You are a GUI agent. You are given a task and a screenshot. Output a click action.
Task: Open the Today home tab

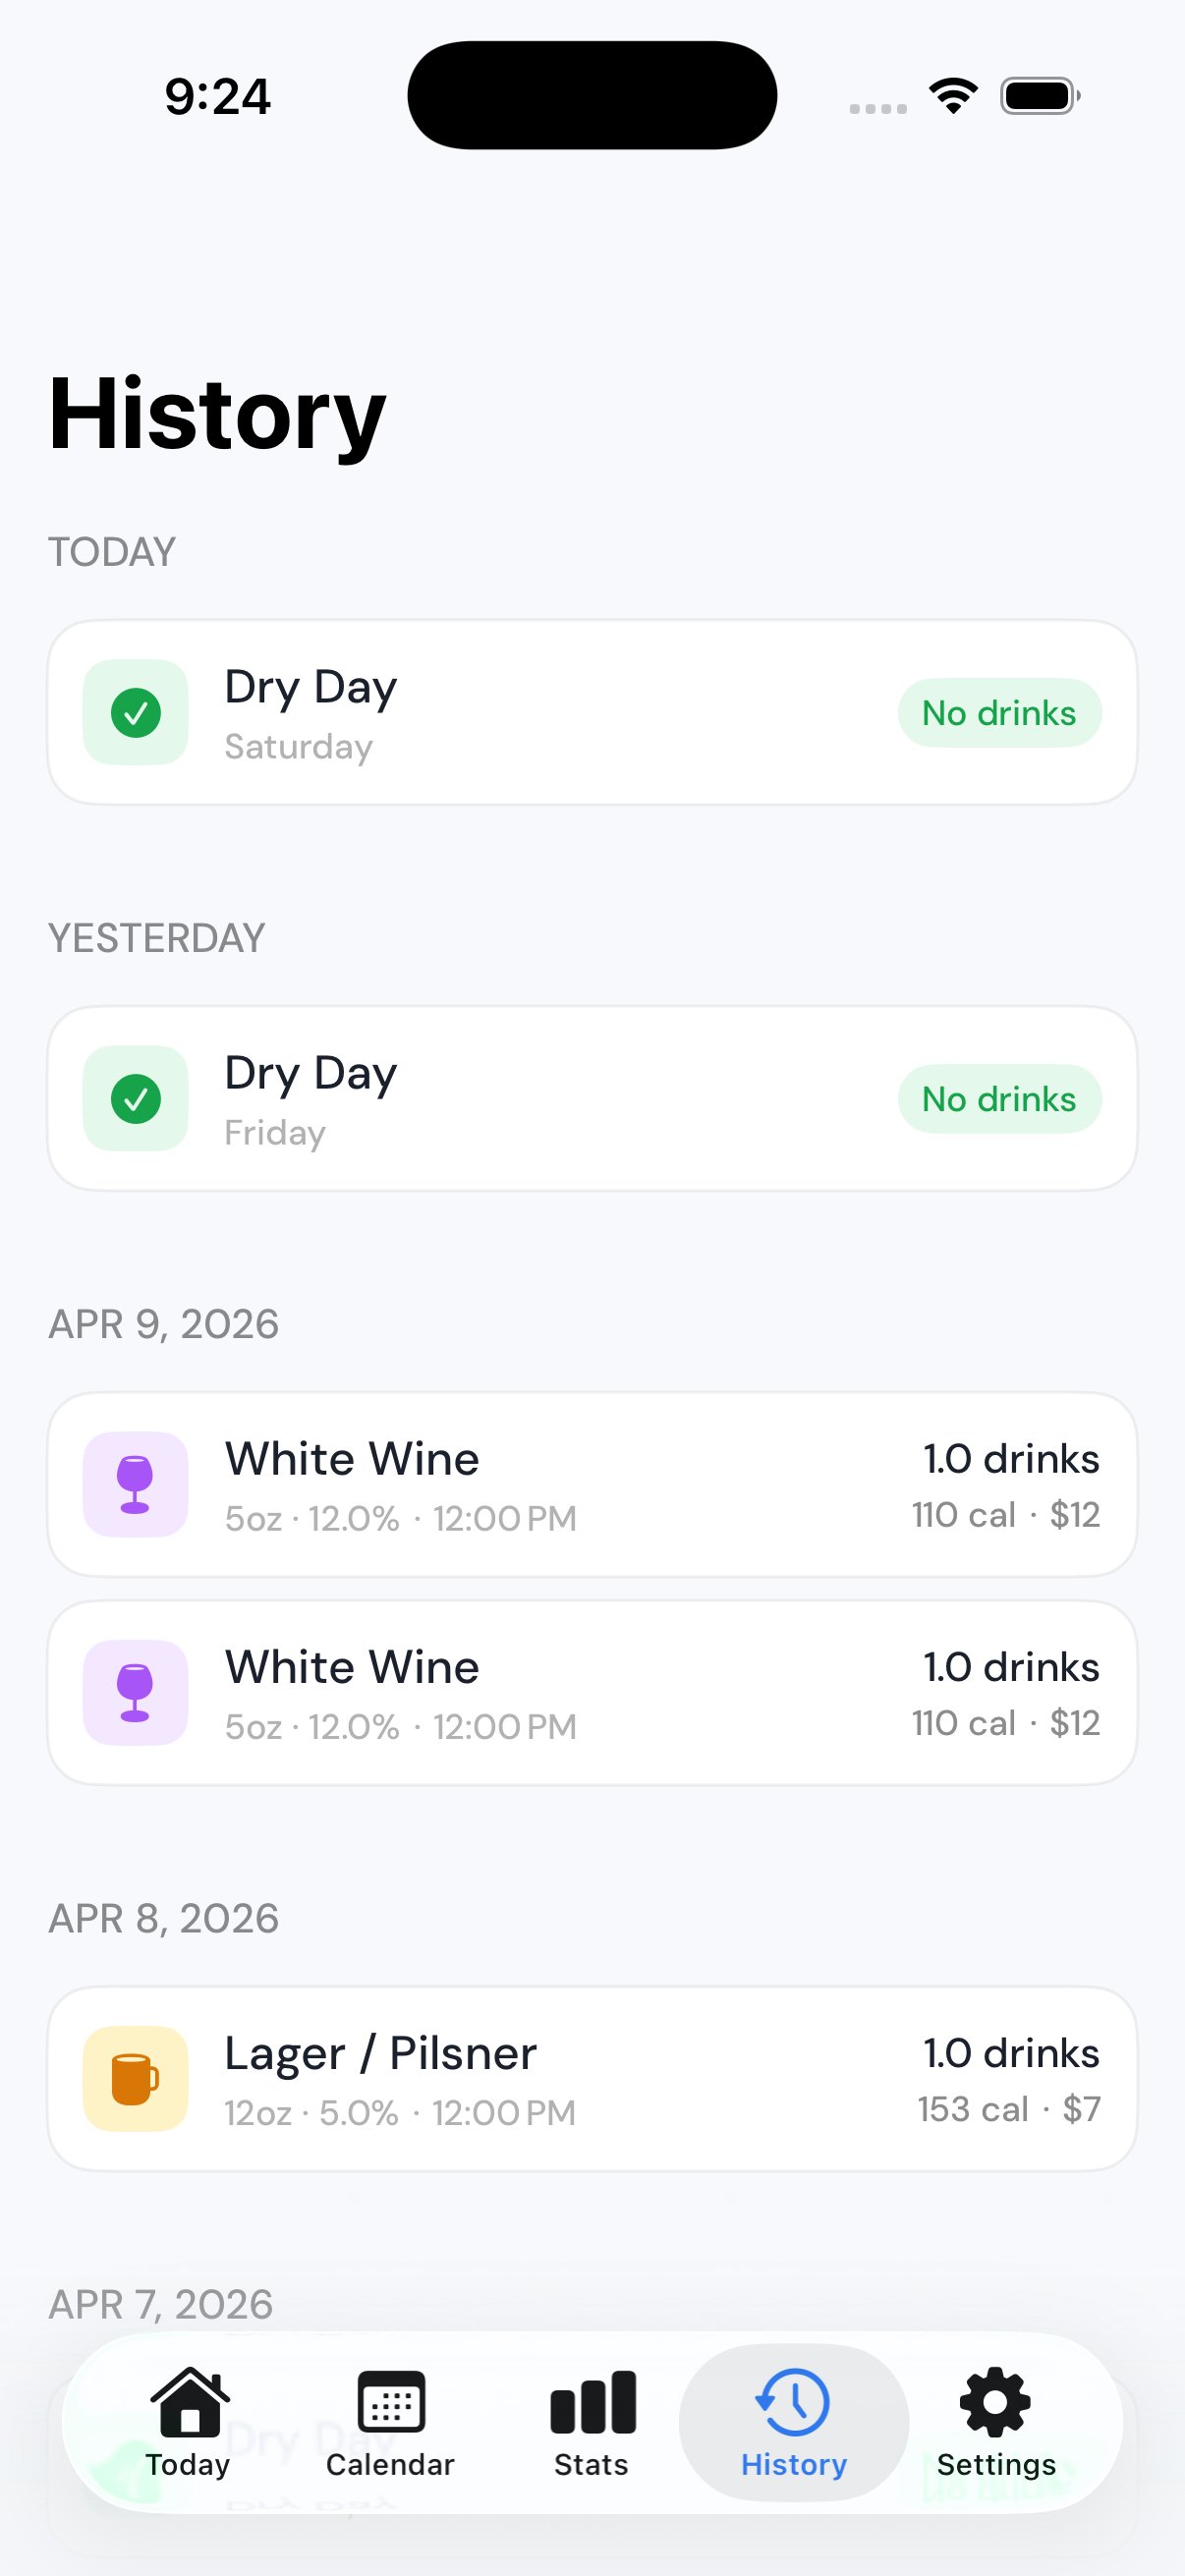coord(188,2422)
